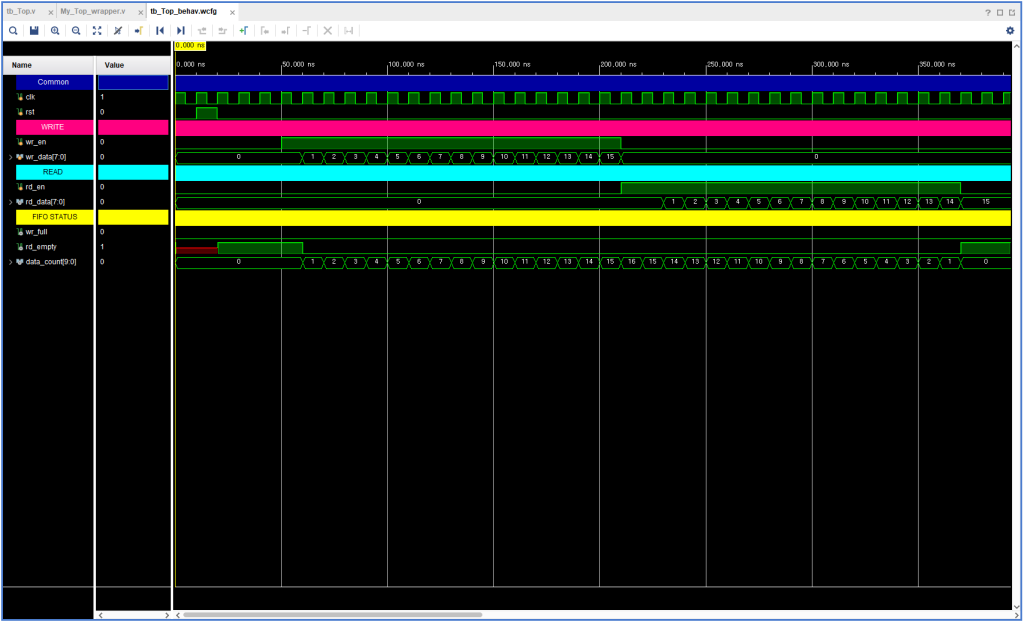1024x622 pixels.
Task: Click the data_count waveform segment labeled 16
Action: [631, 262]
